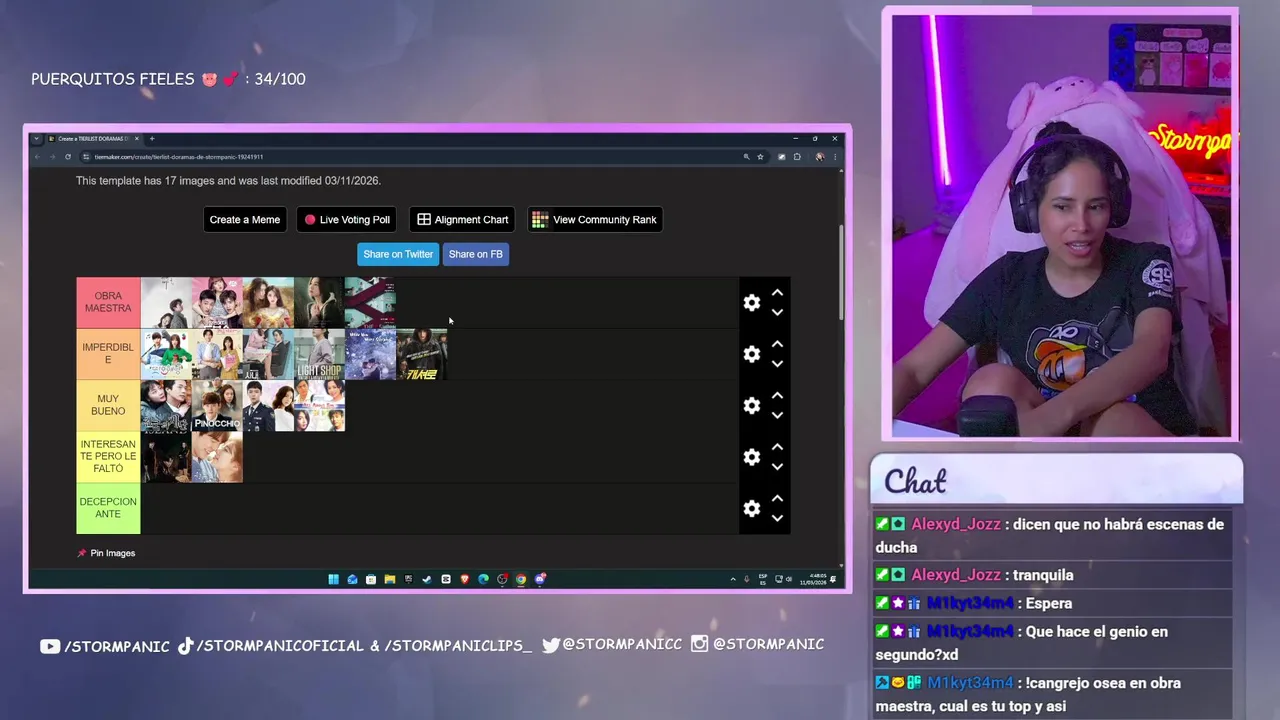Open Steam from the taskbar

pos(427,579)
